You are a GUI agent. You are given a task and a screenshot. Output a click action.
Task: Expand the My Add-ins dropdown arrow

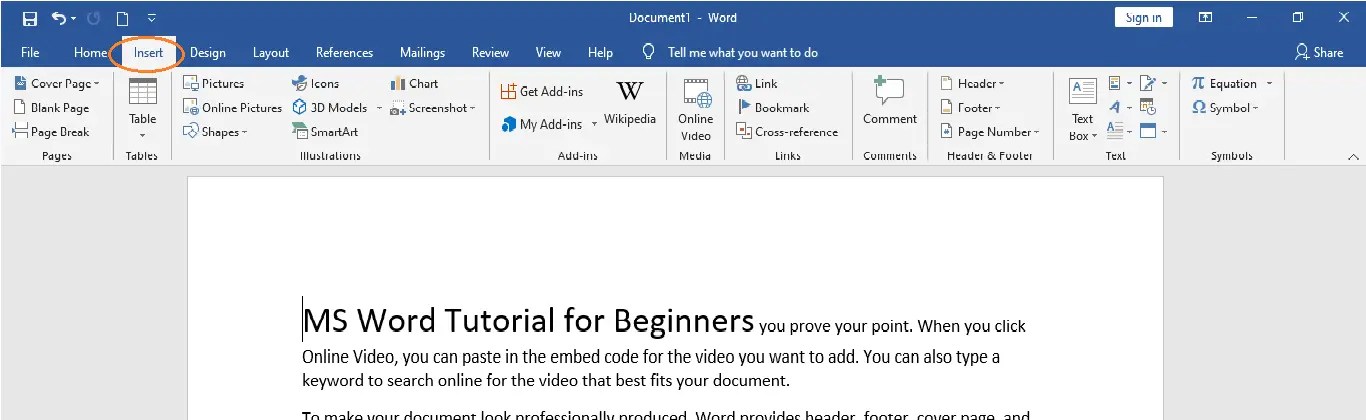coord(594,124)
